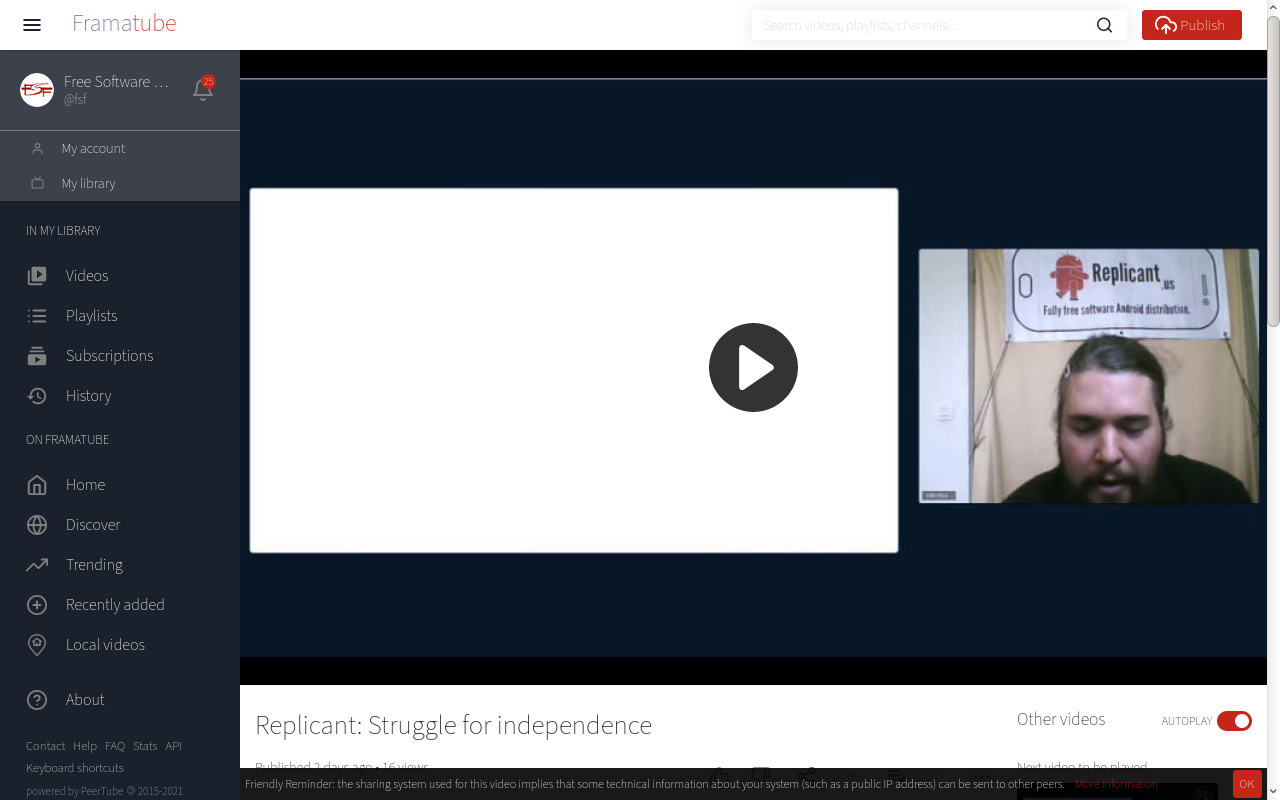Click the search magnifier icon
Image resolution: width=1280 pixels, height=800 pixels.
coord(1104,25)
